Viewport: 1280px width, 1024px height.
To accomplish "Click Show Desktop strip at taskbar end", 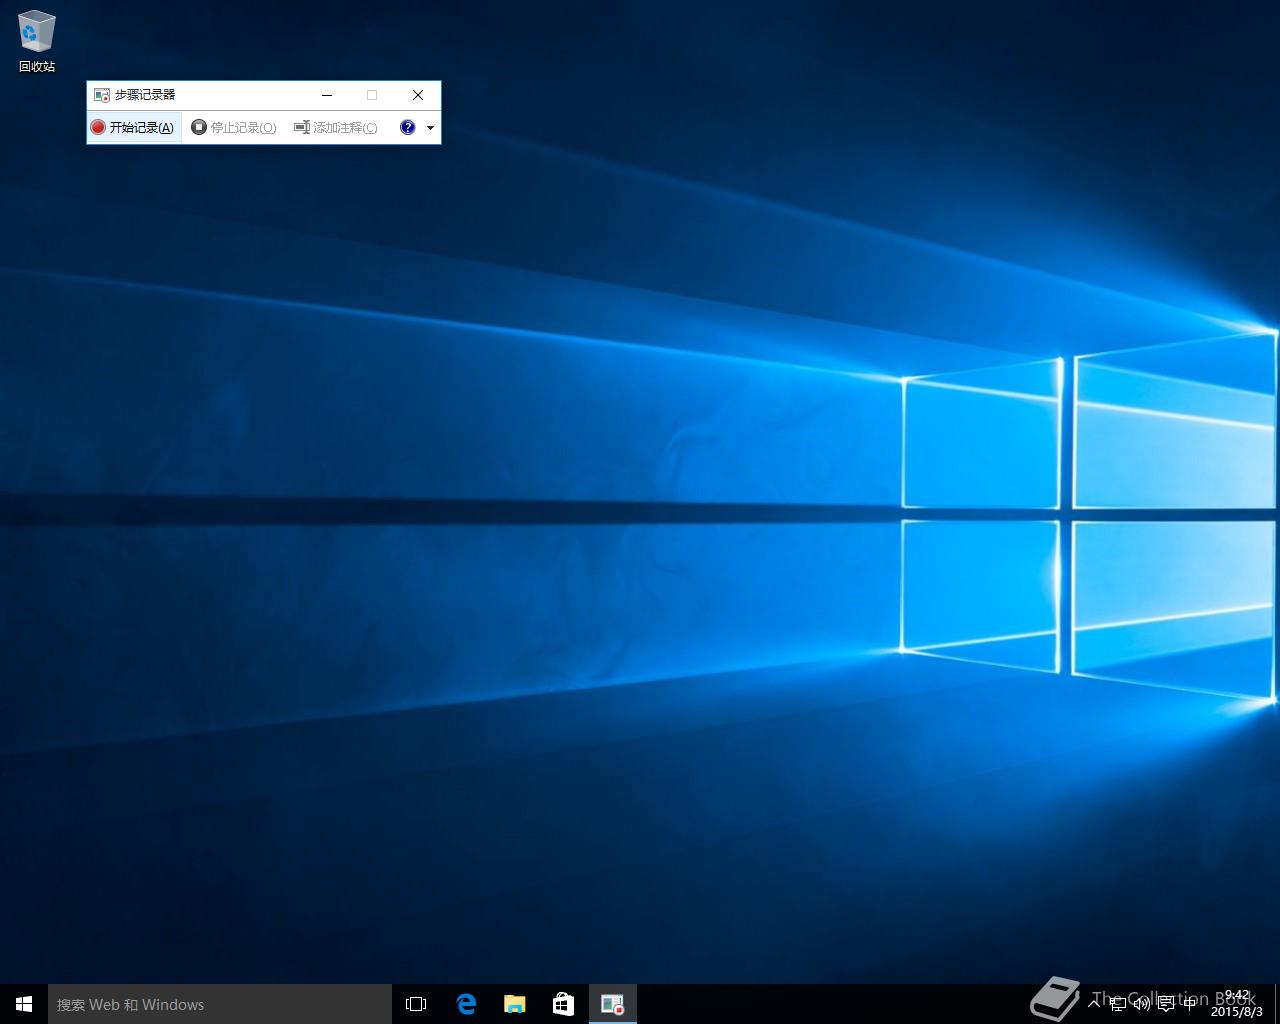I will pos(1277,1004).
